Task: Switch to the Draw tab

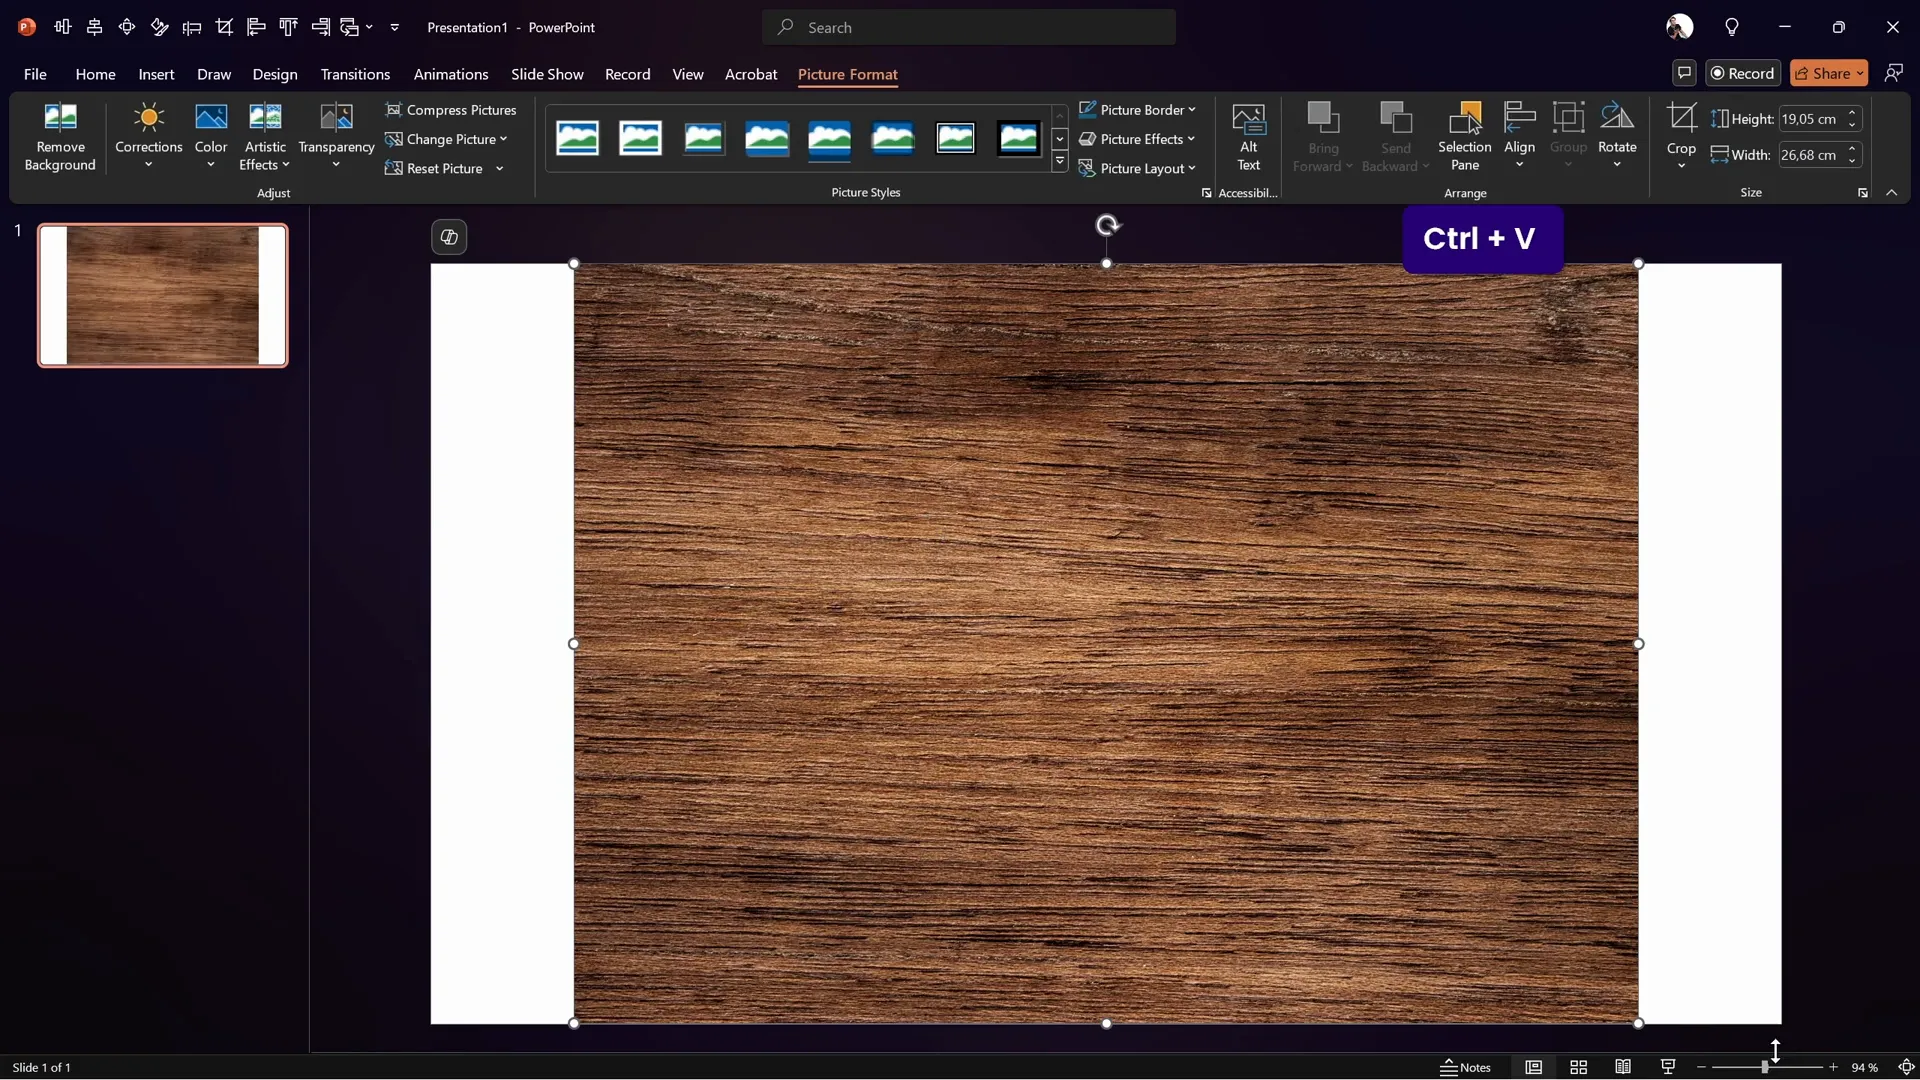Action: 214,74
